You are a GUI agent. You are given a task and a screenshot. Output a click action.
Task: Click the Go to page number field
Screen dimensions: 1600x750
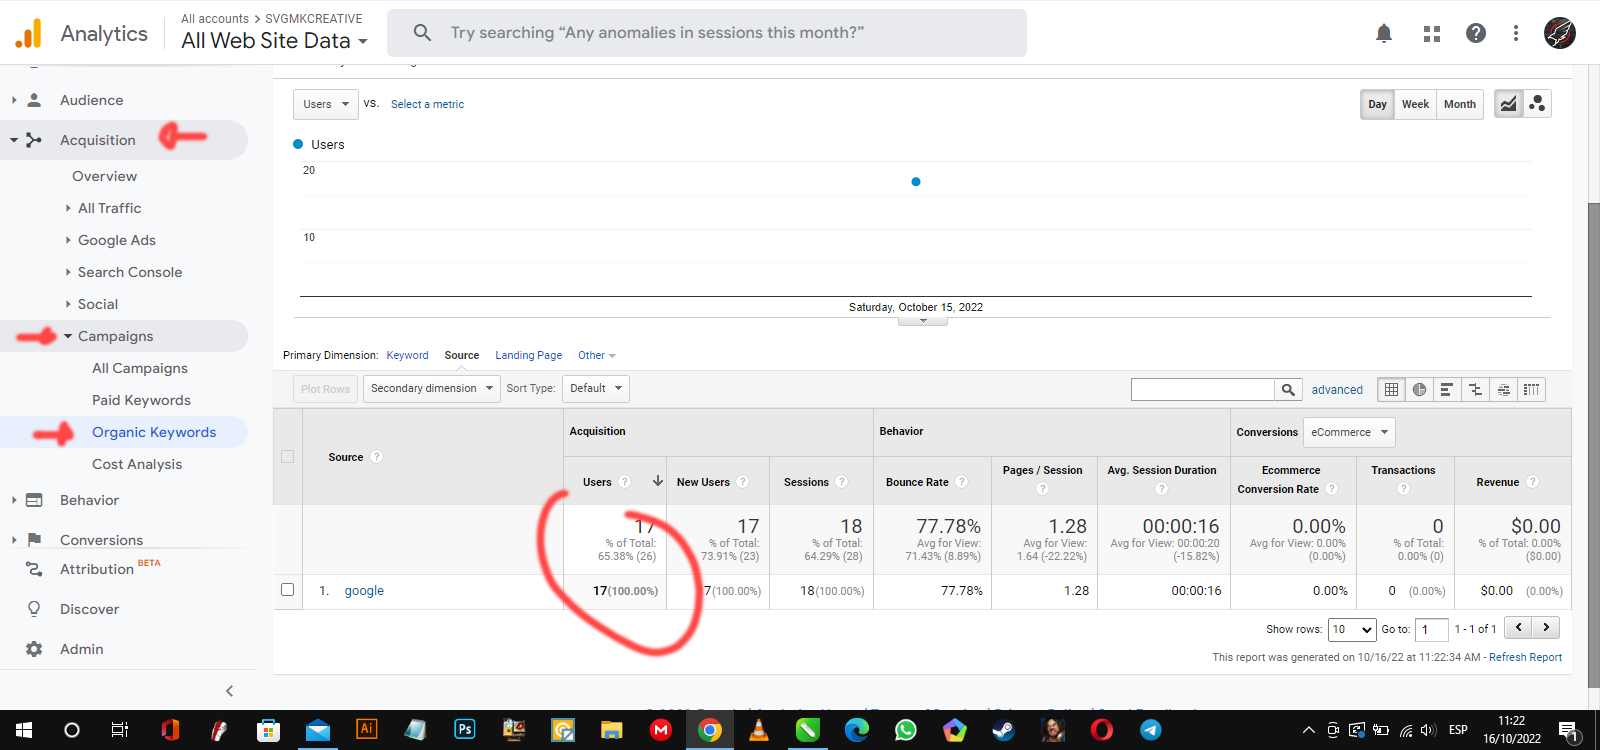1431,629
